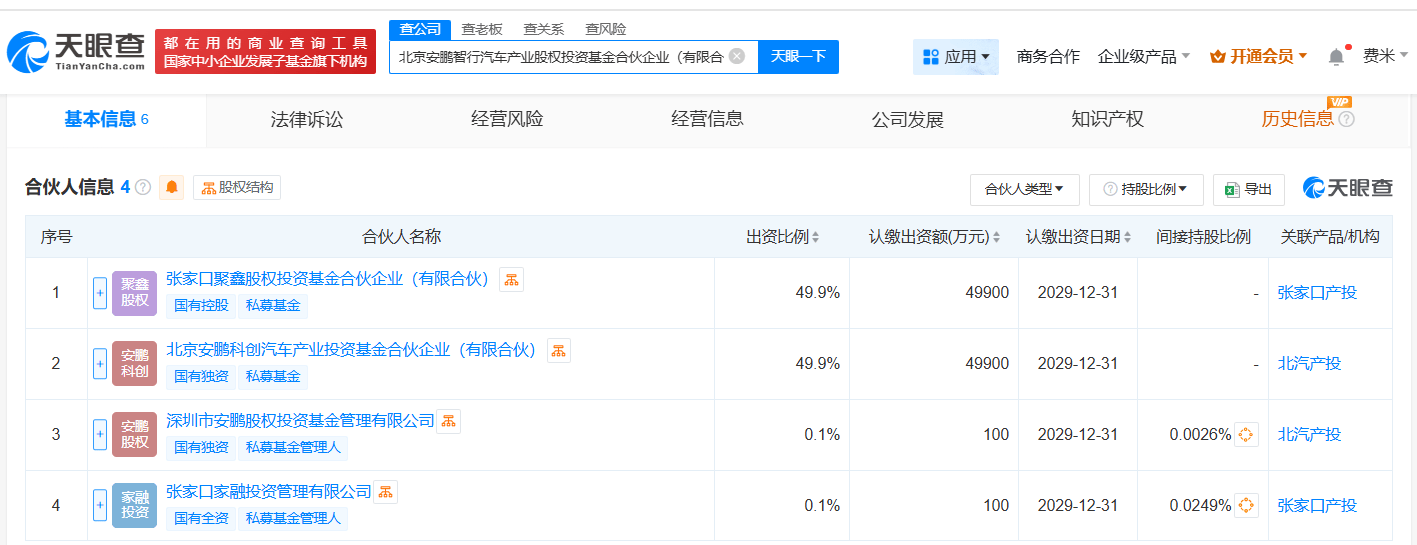The image size is (1417, 545).
Task: Click the orange alert bell beside 合伙人信息
Action: (x=171, y=188)
